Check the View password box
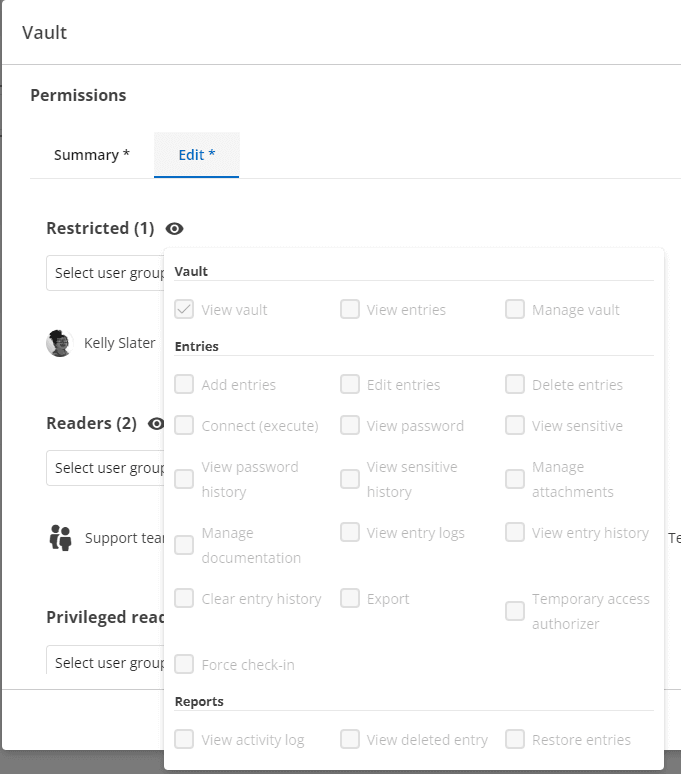Screen dimensions: 681x774 tap(350, 426)
